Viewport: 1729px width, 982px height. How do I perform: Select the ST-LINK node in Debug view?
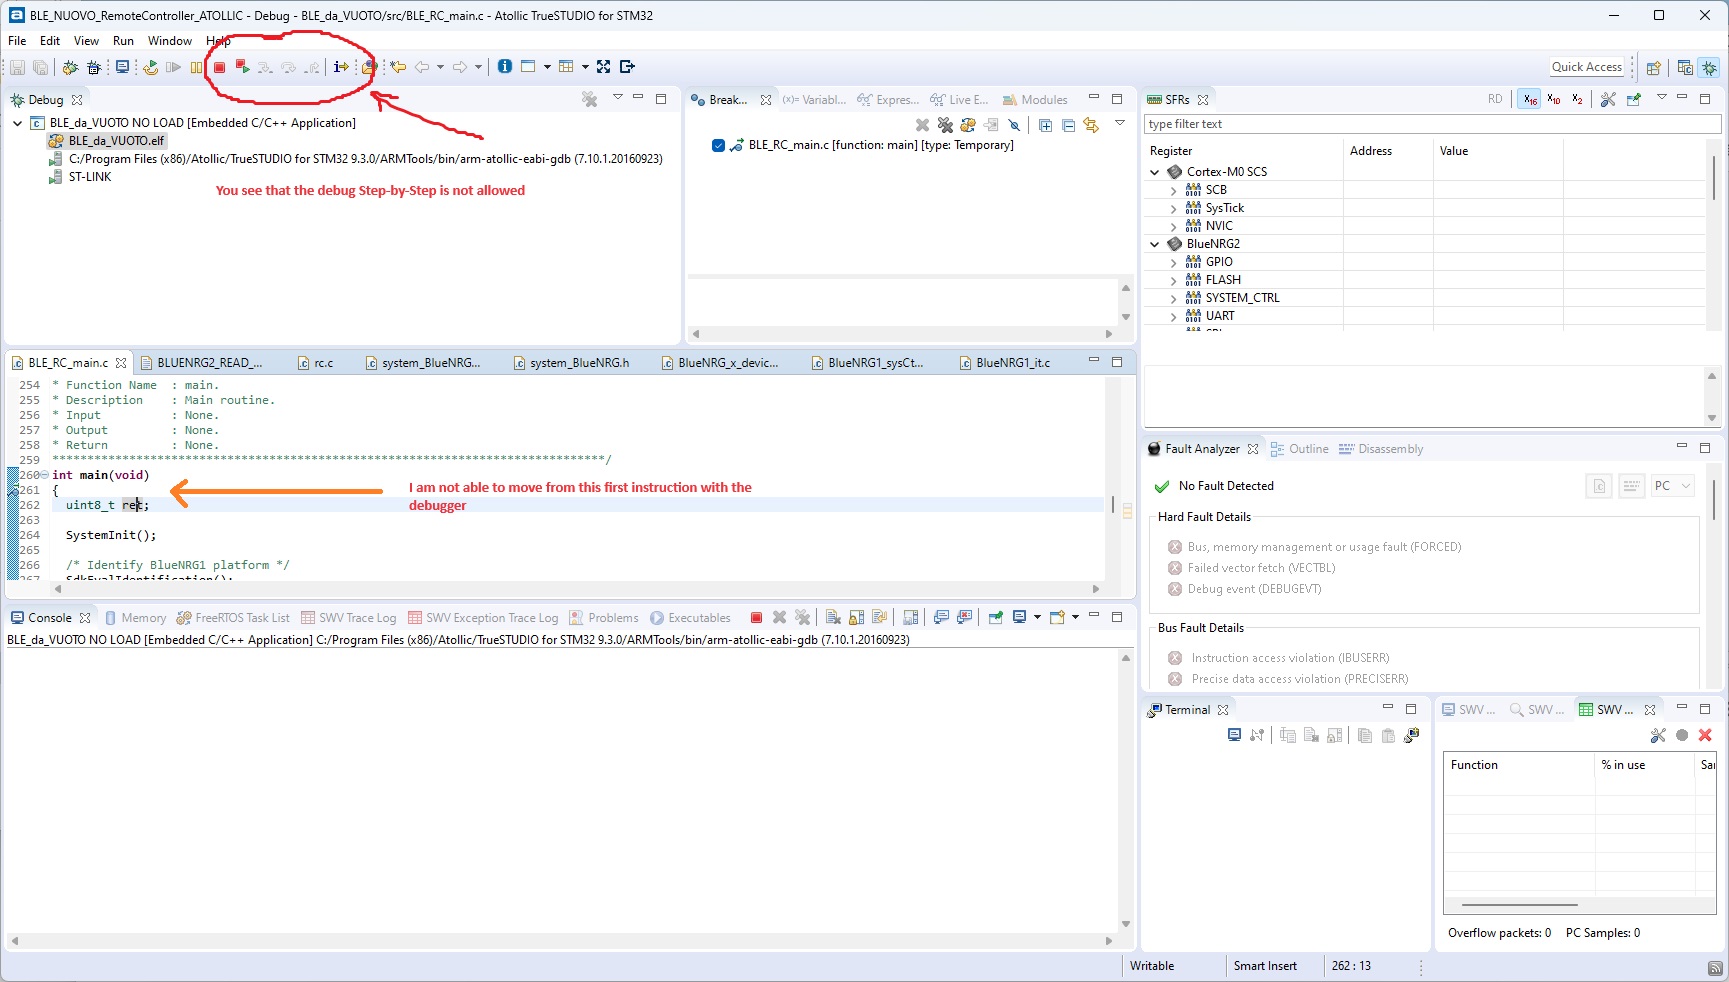tap(89, 177)
